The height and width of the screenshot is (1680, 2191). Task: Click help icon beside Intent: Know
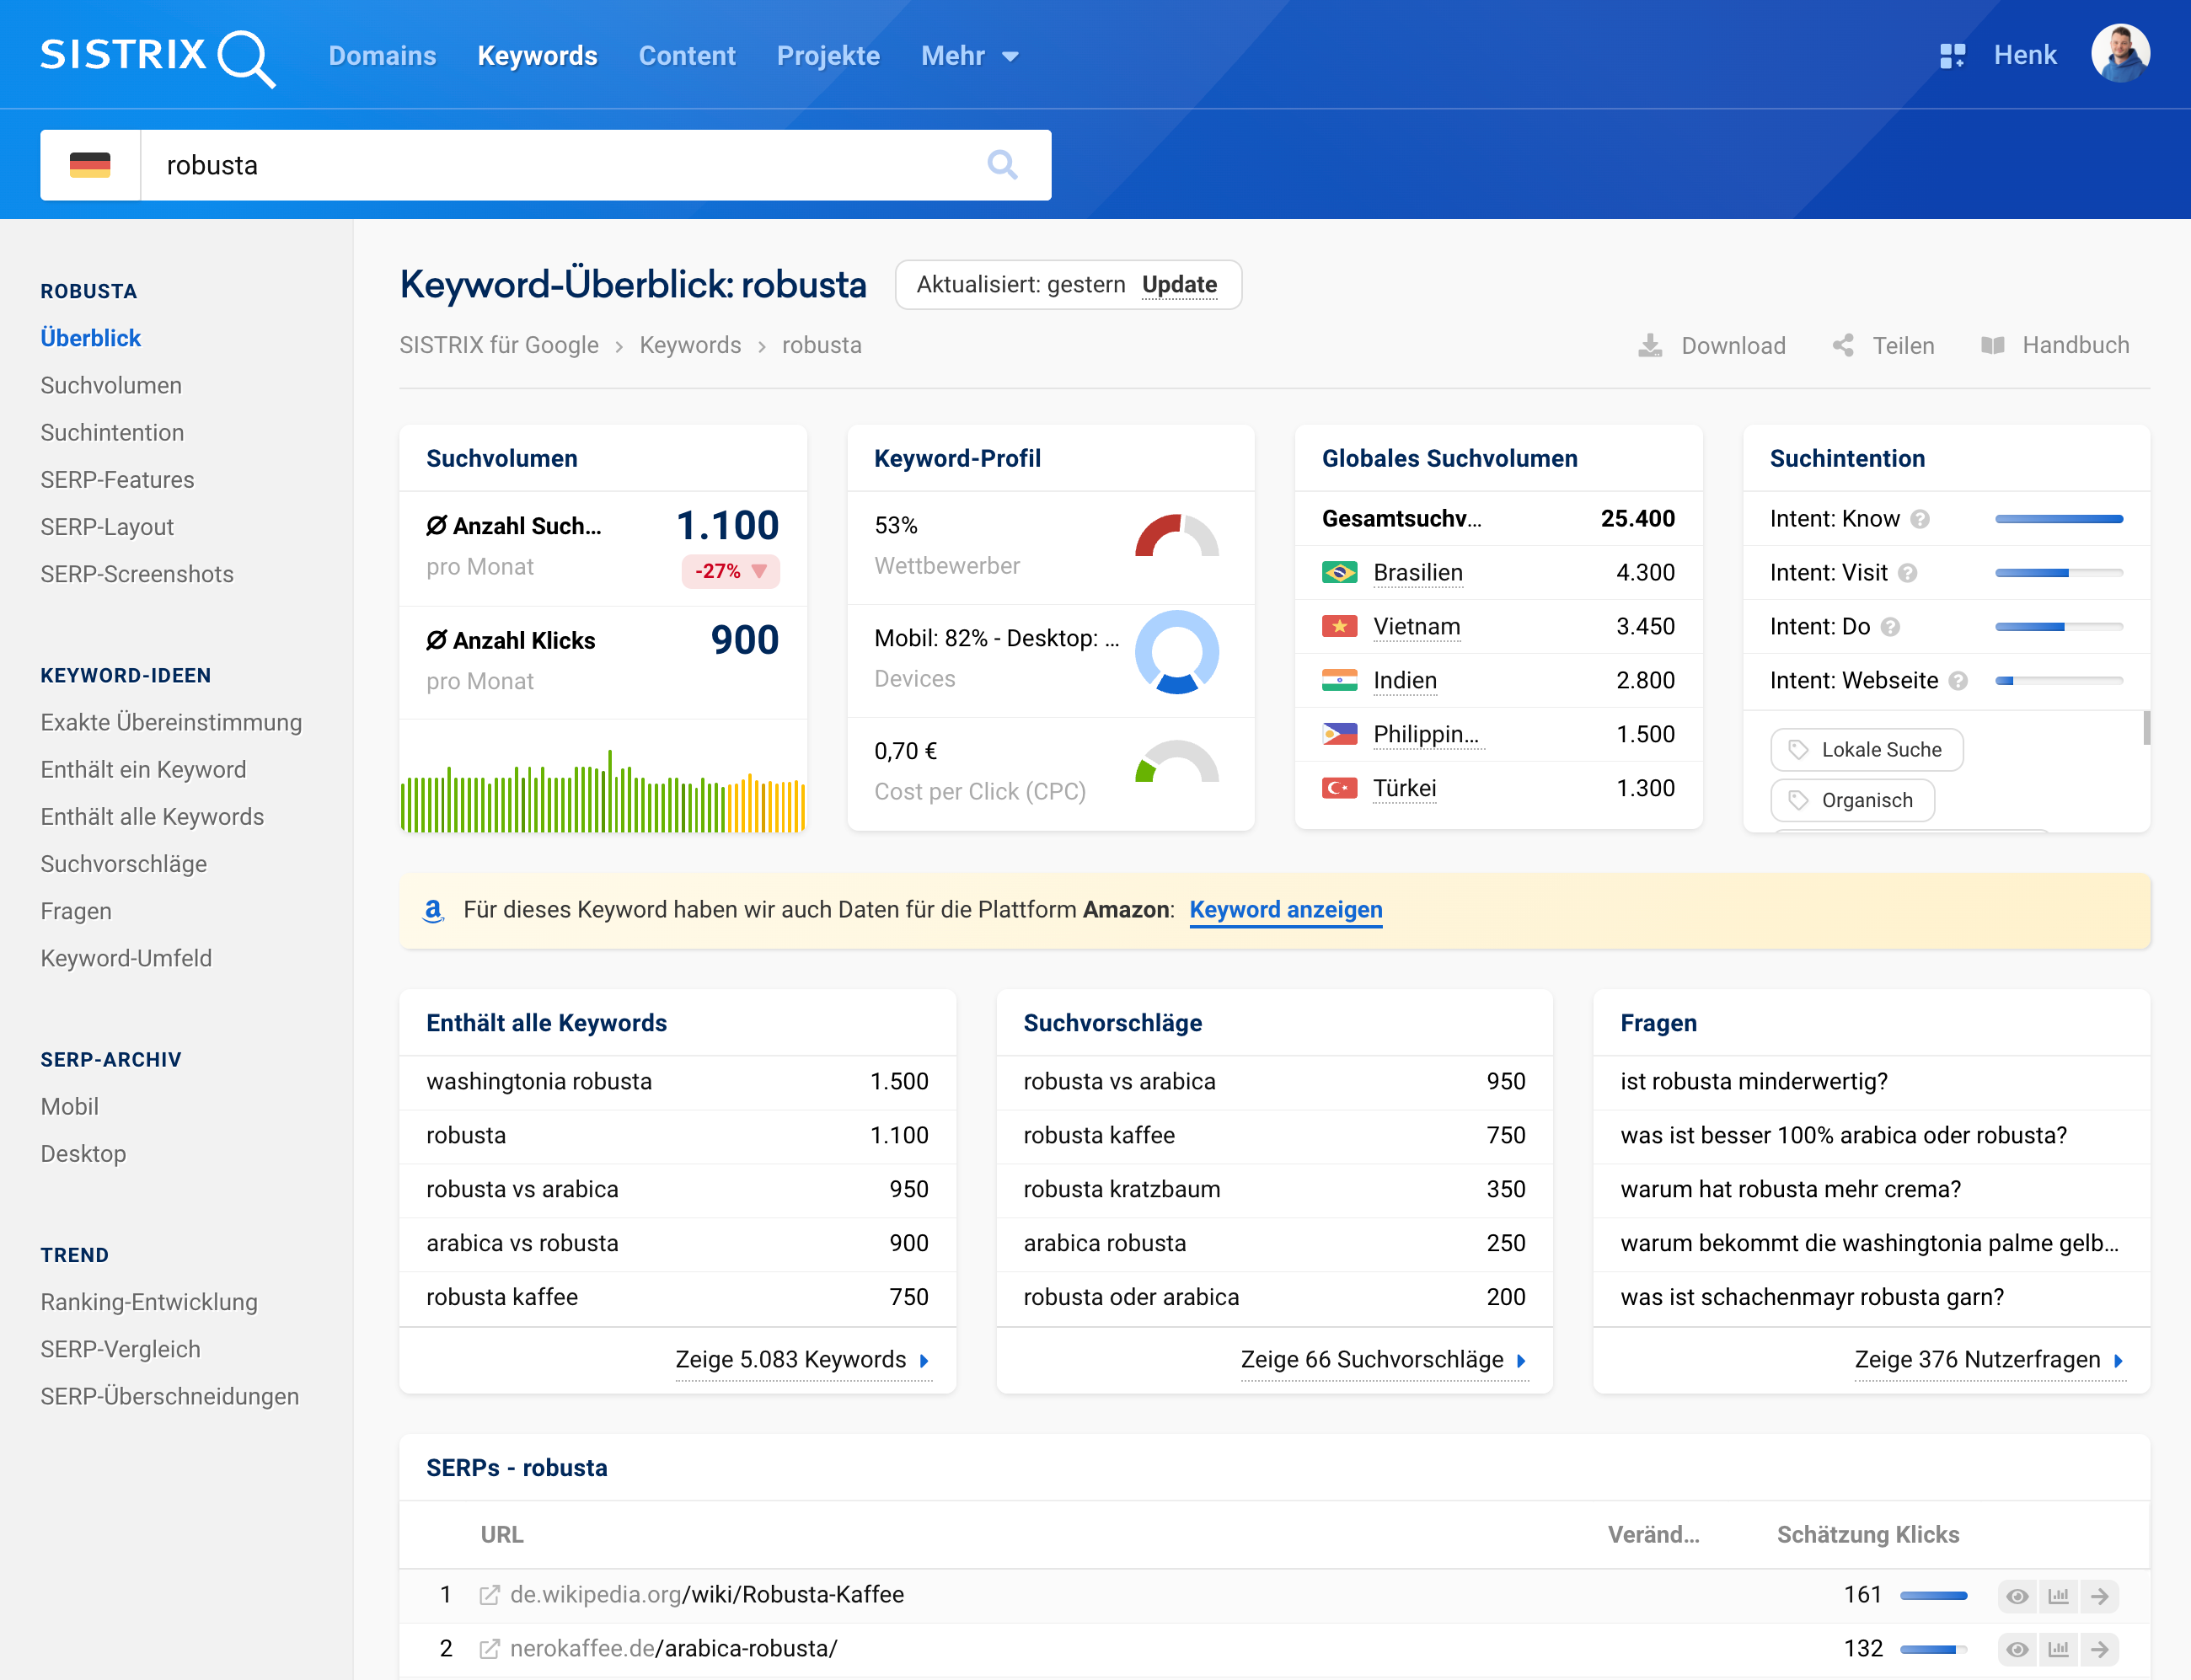[x=1920, y=519]
